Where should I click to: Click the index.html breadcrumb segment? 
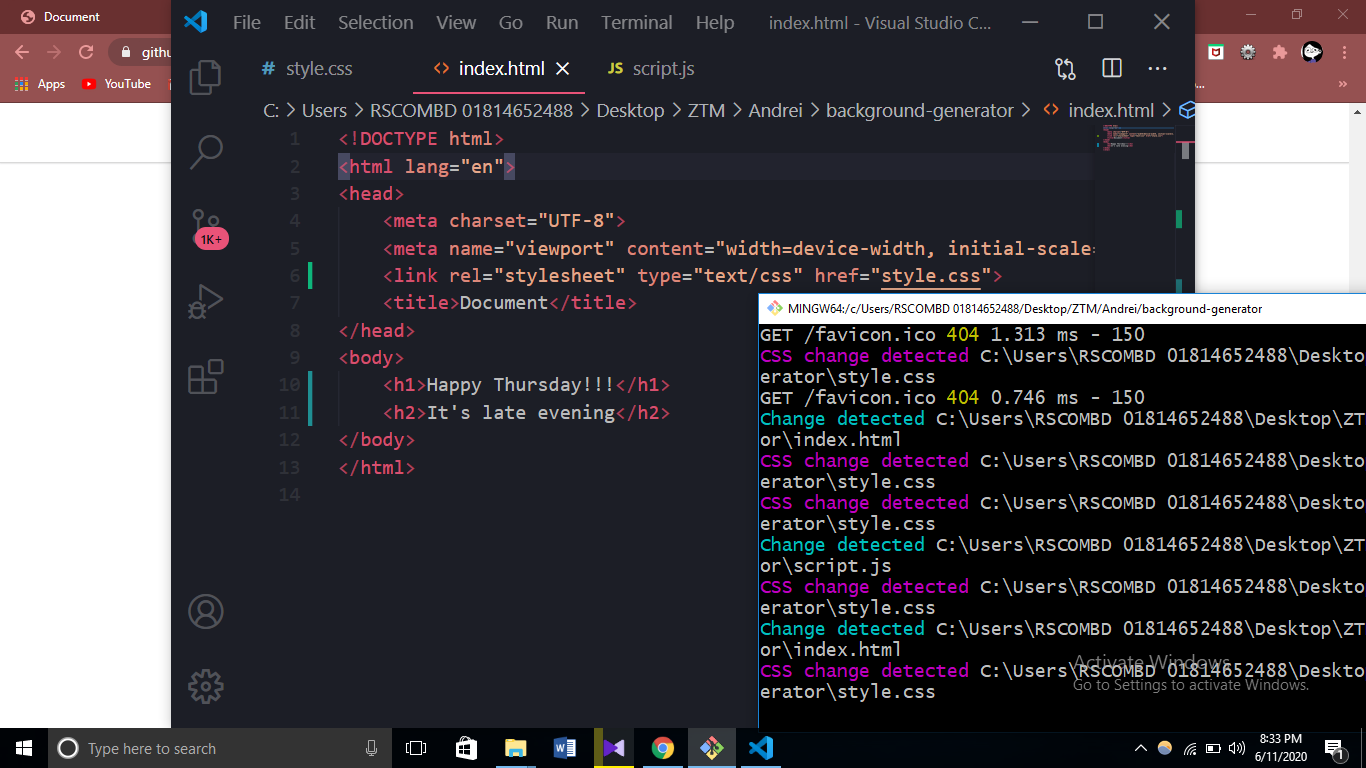tap(1110, 111)
